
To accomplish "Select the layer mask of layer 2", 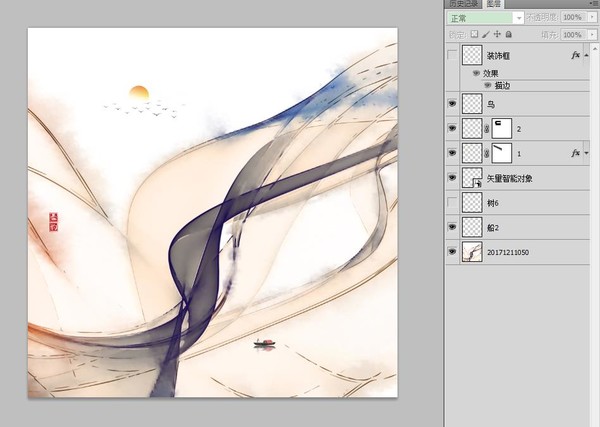I will pos(502,128).
